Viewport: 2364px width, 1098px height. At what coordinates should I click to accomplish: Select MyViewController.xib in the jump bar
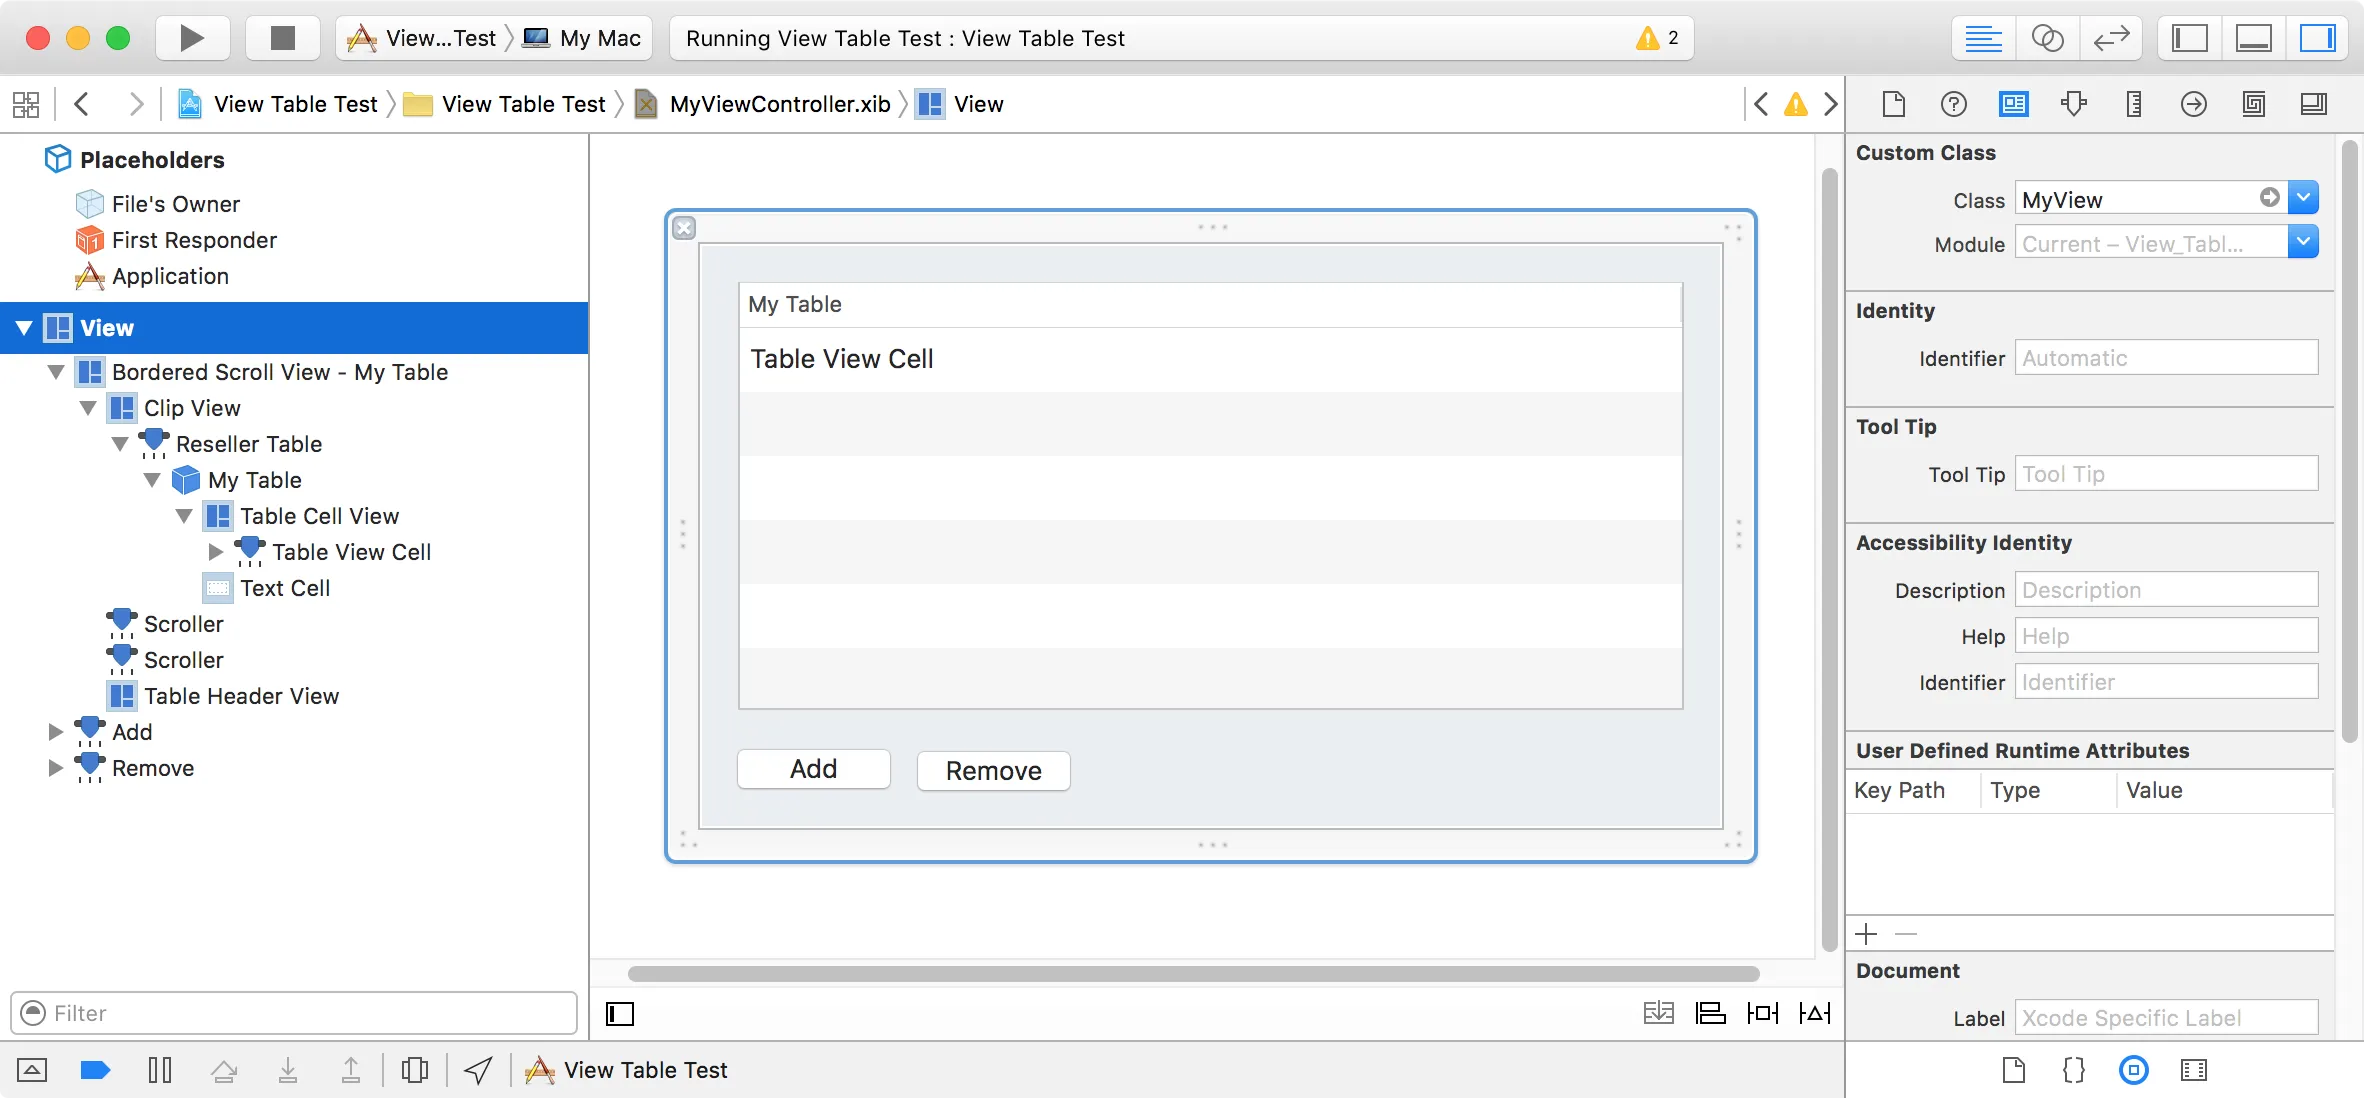(779, 104)
